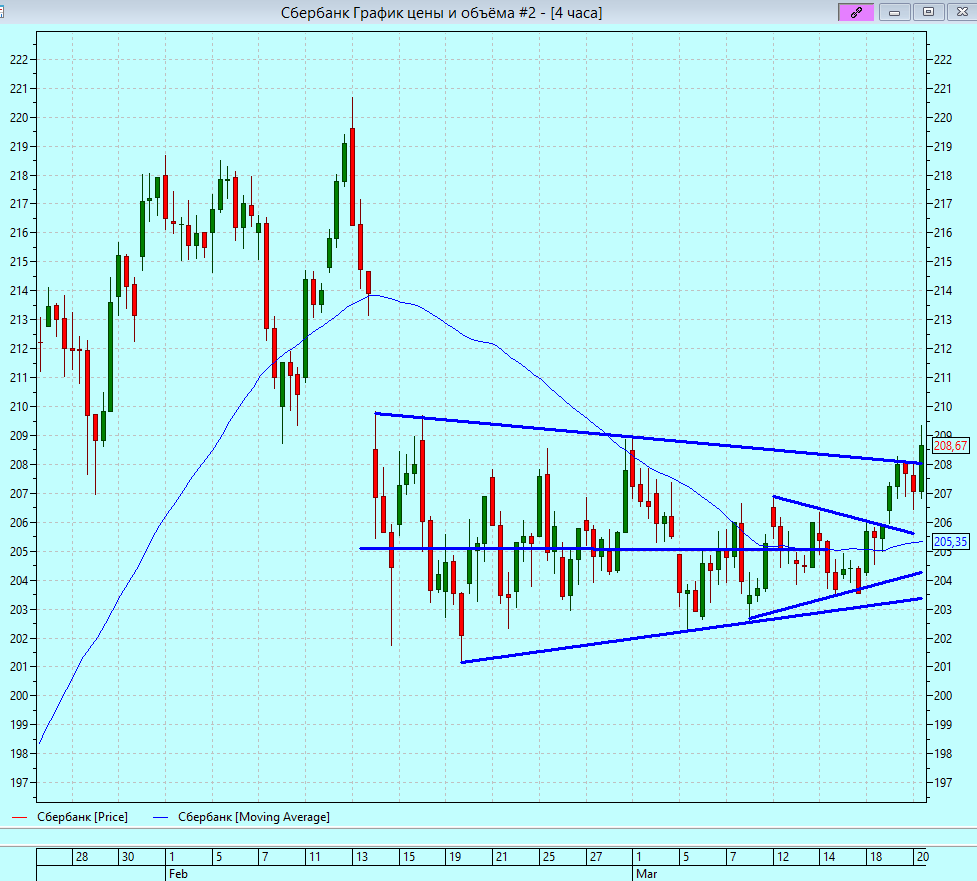Viewport: 977px width, 881px height.
Task: Click the 197 value on left price axis
Action: 19,783
